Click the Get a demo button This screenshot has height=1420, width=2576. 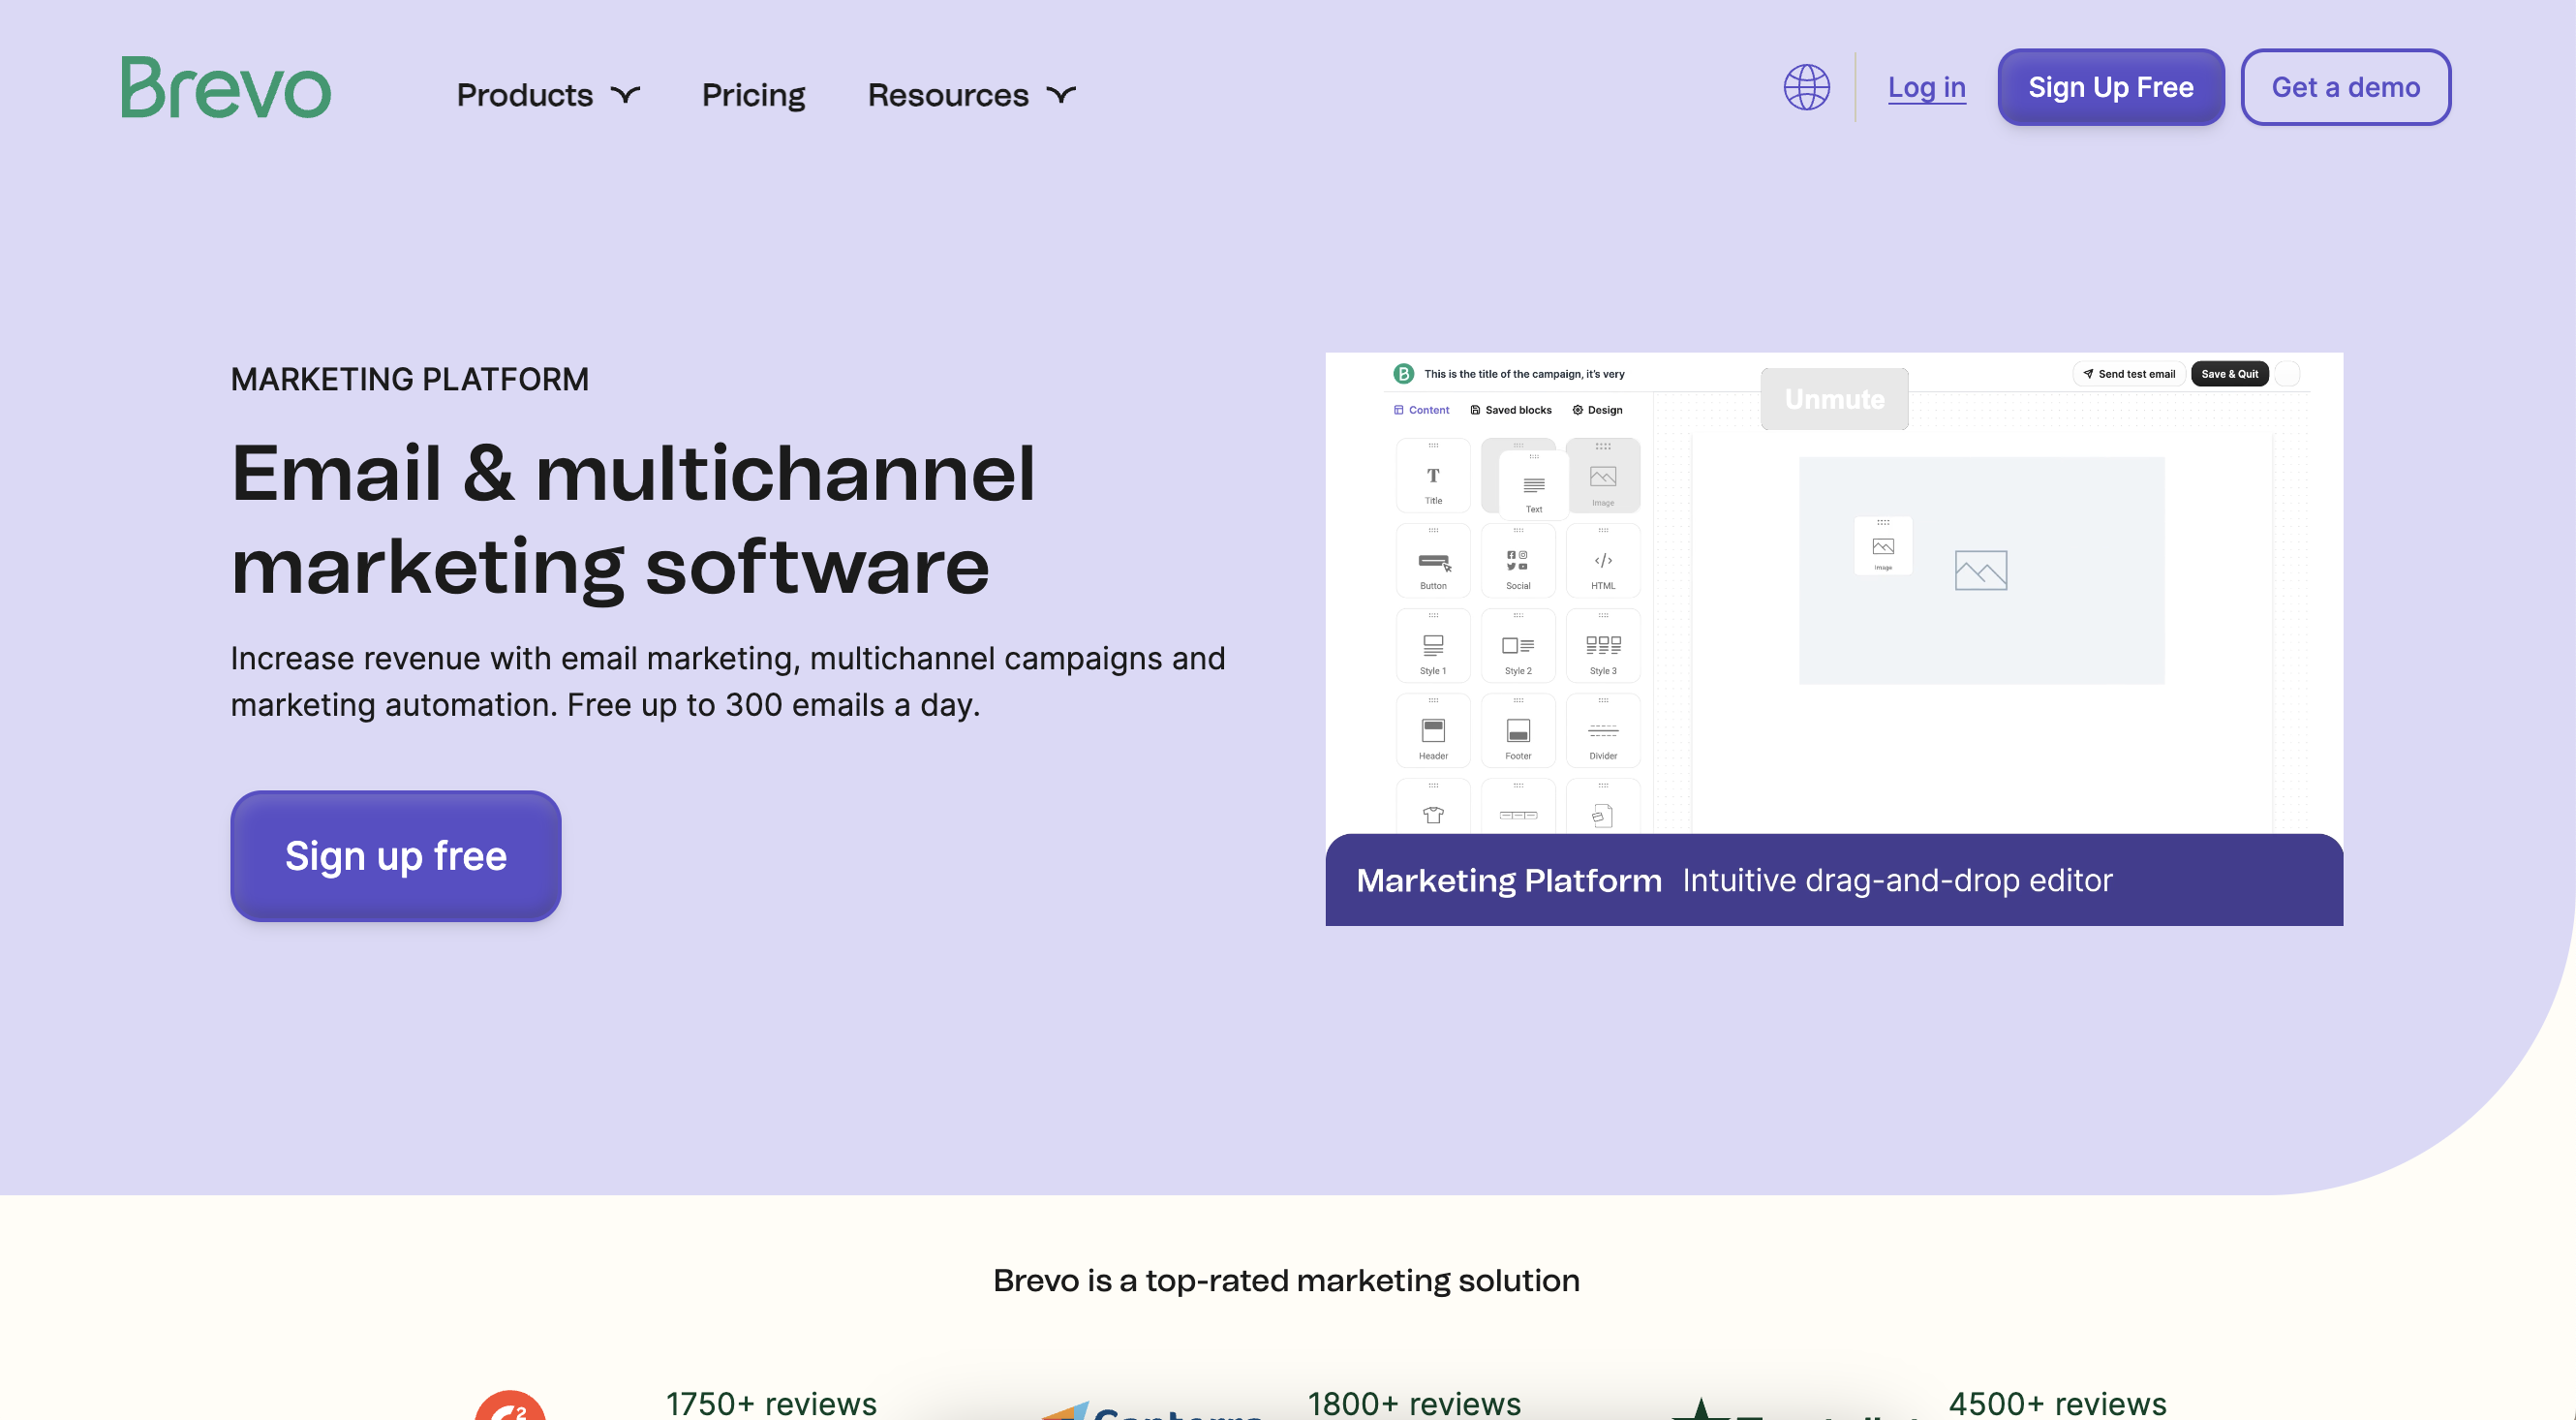click(2345, 87)
